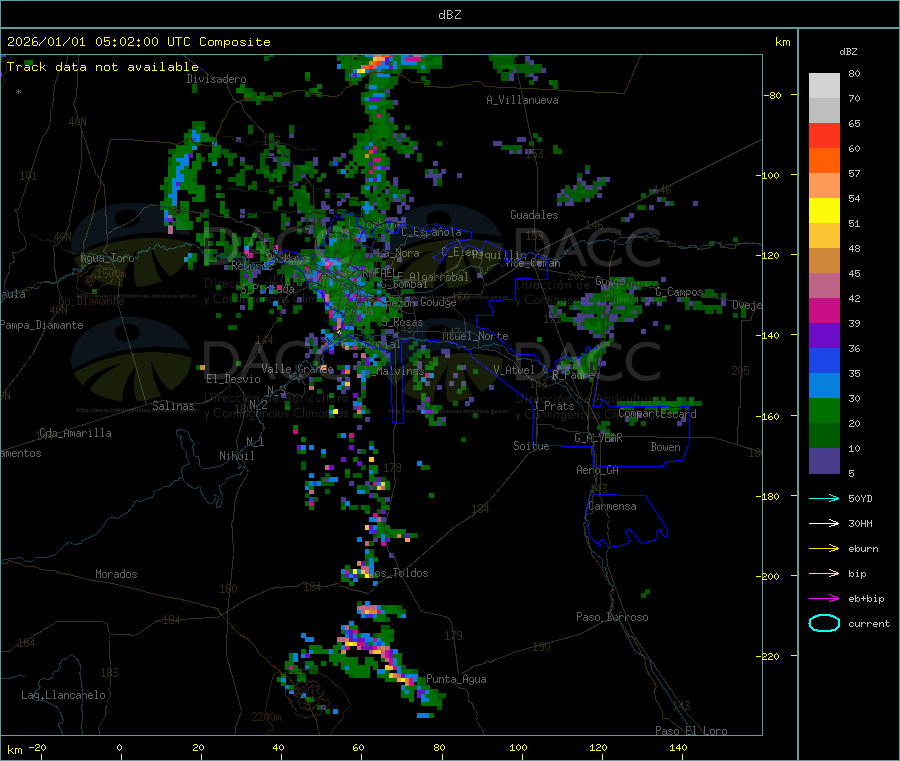Click the 'eburn' legend label

[863, 549]
